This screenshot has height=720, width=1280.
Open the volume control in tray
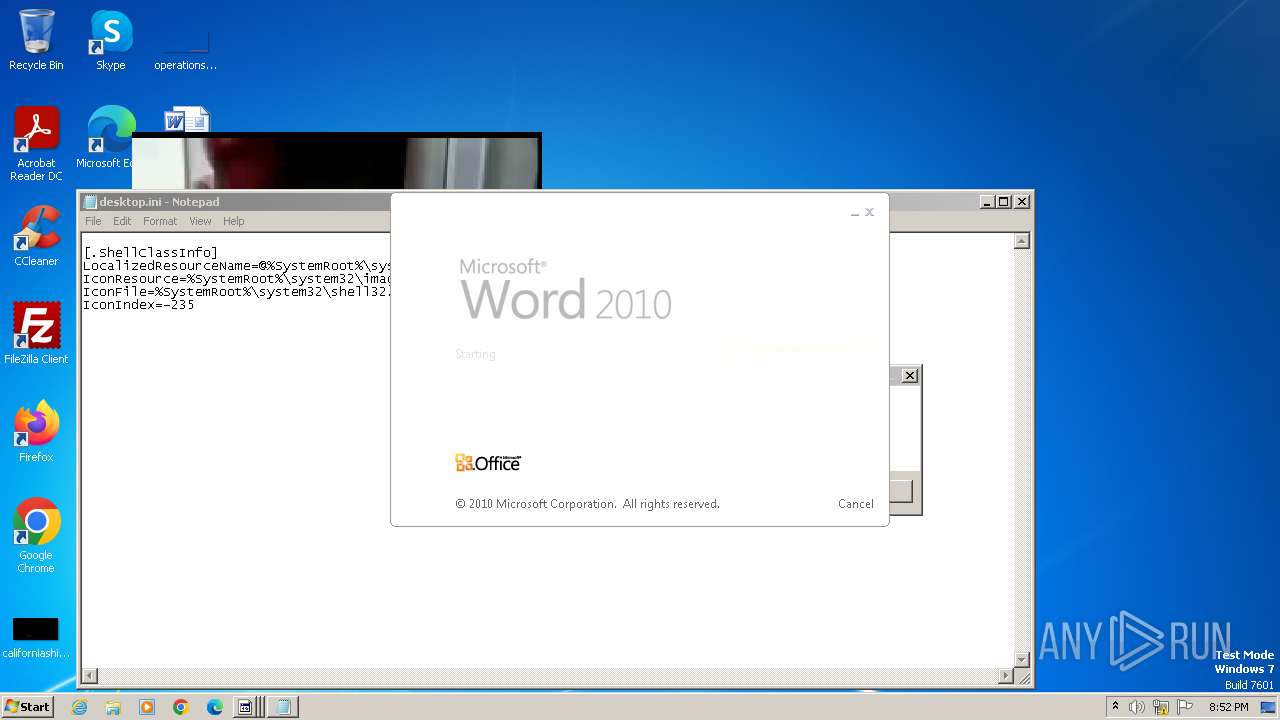(x=1137, y=707)
